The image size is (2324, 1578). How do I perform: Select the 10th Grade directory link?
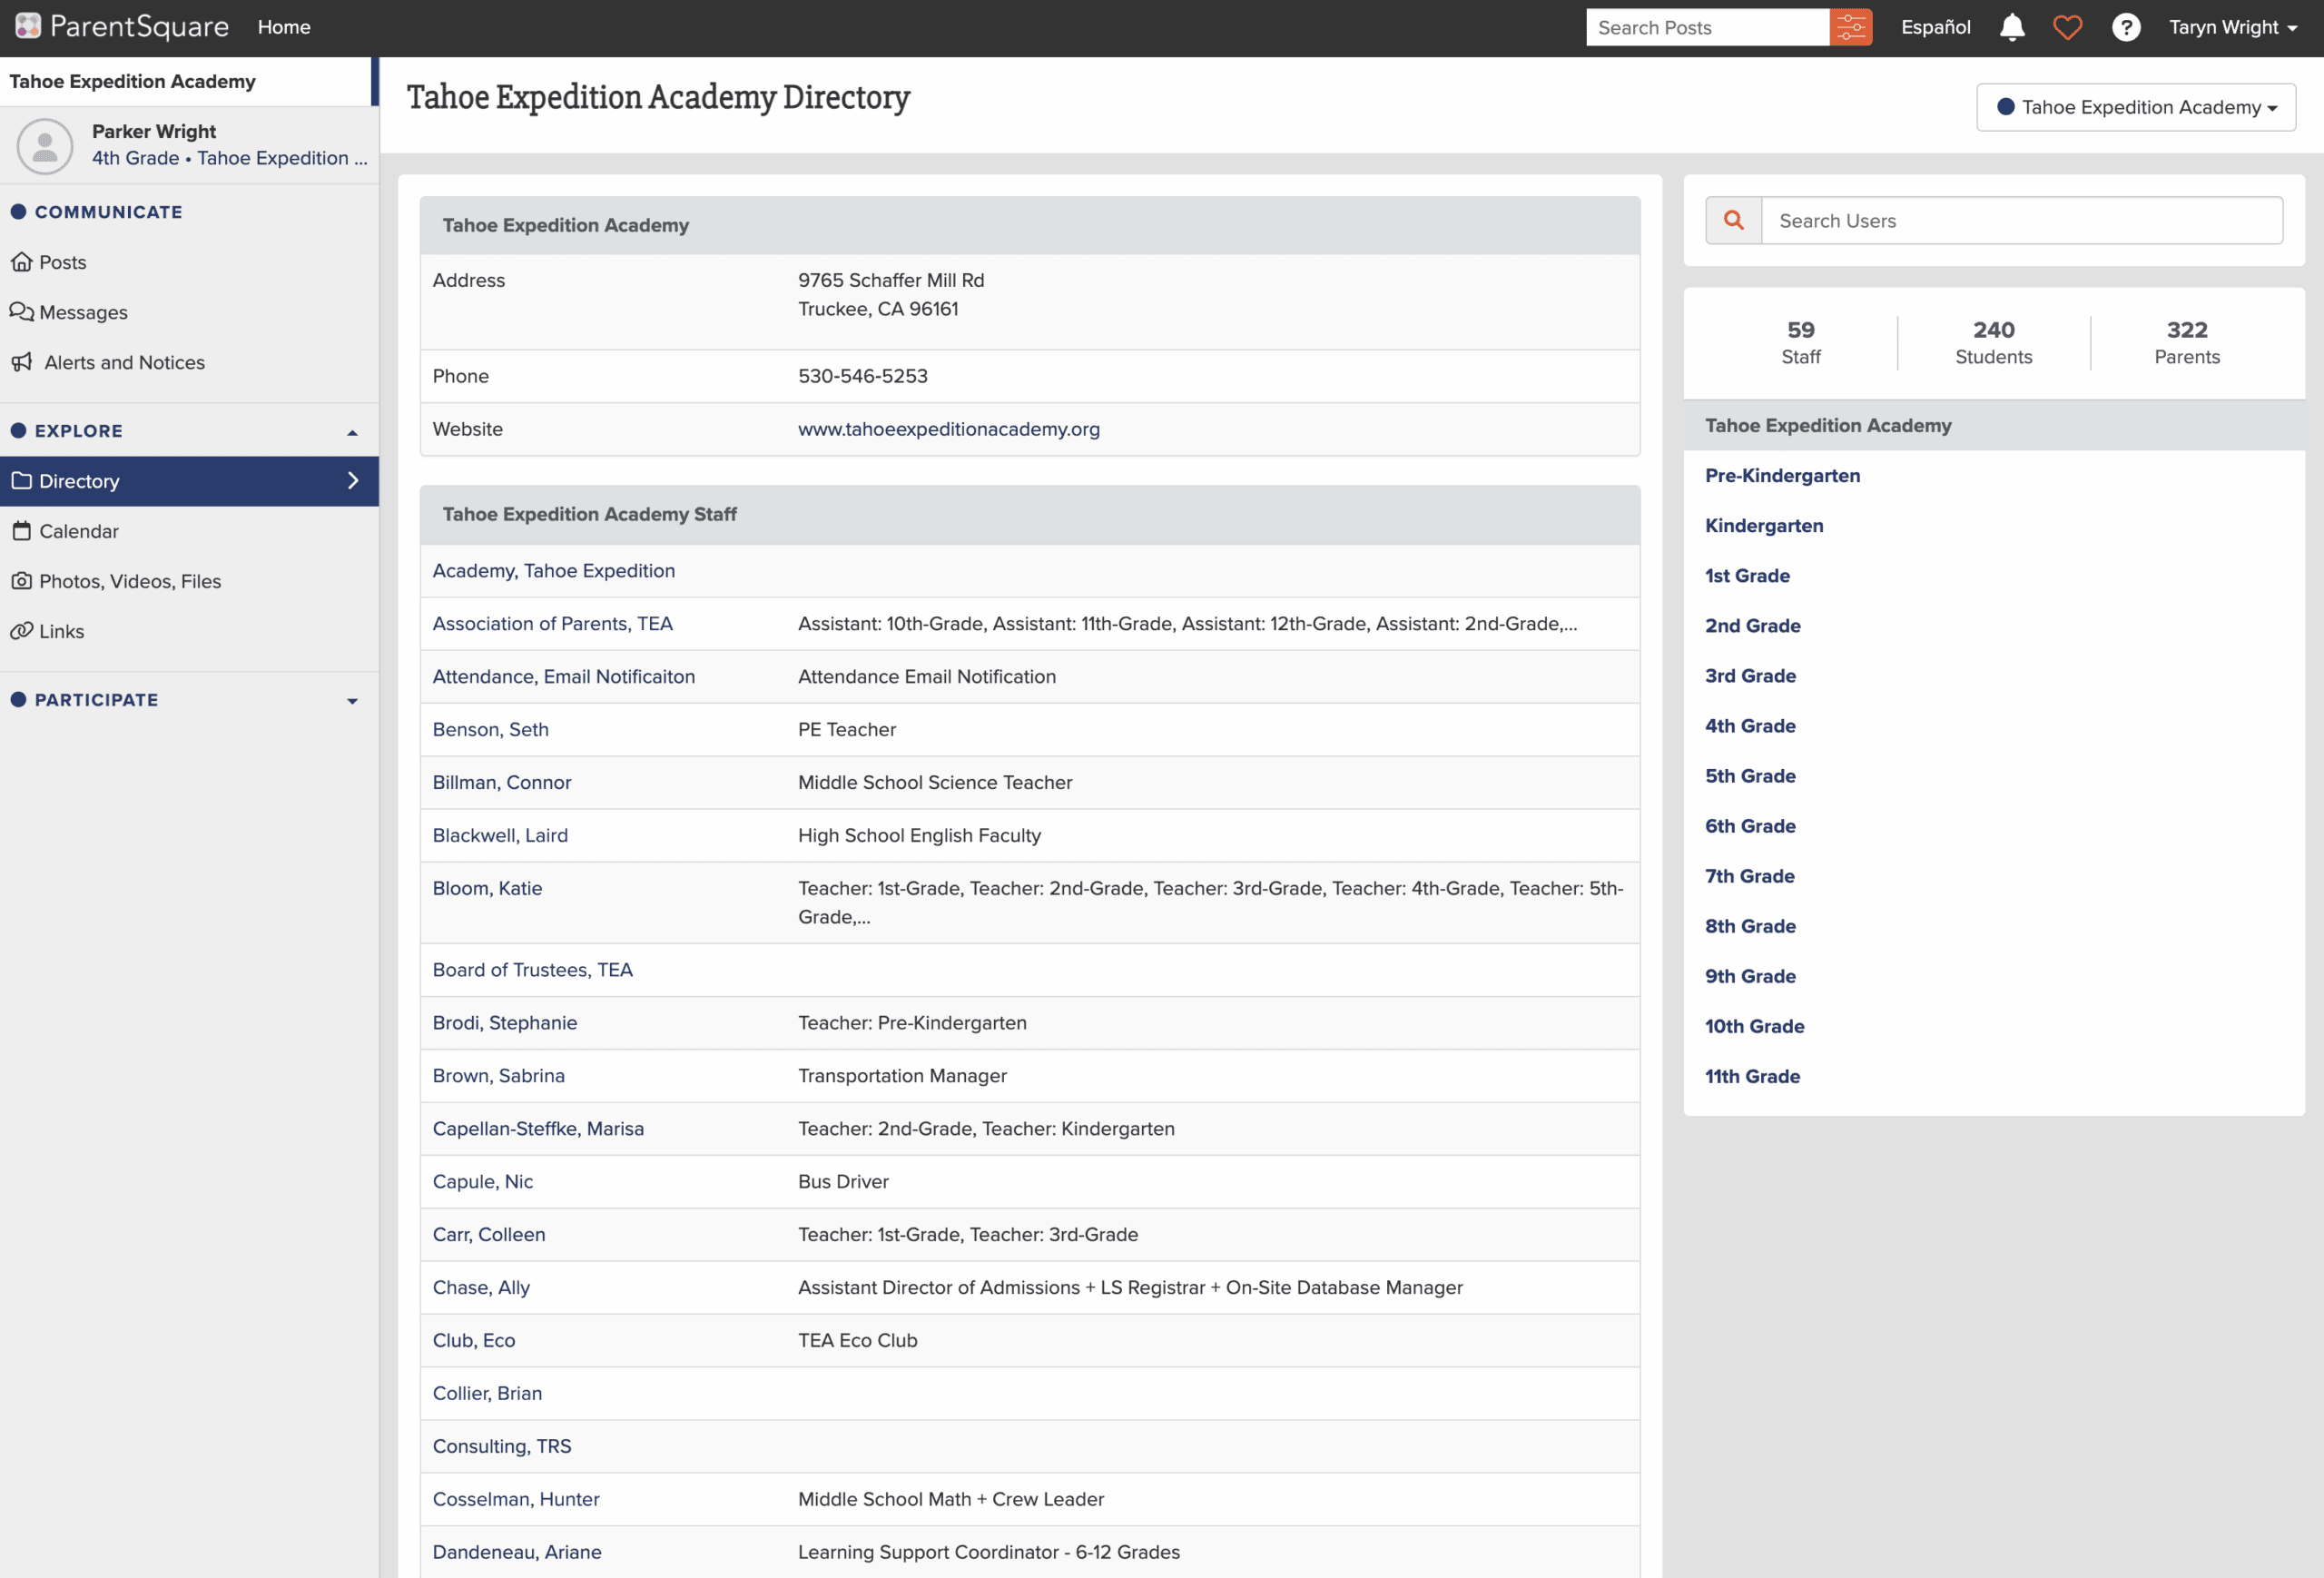[1754, 1026]
